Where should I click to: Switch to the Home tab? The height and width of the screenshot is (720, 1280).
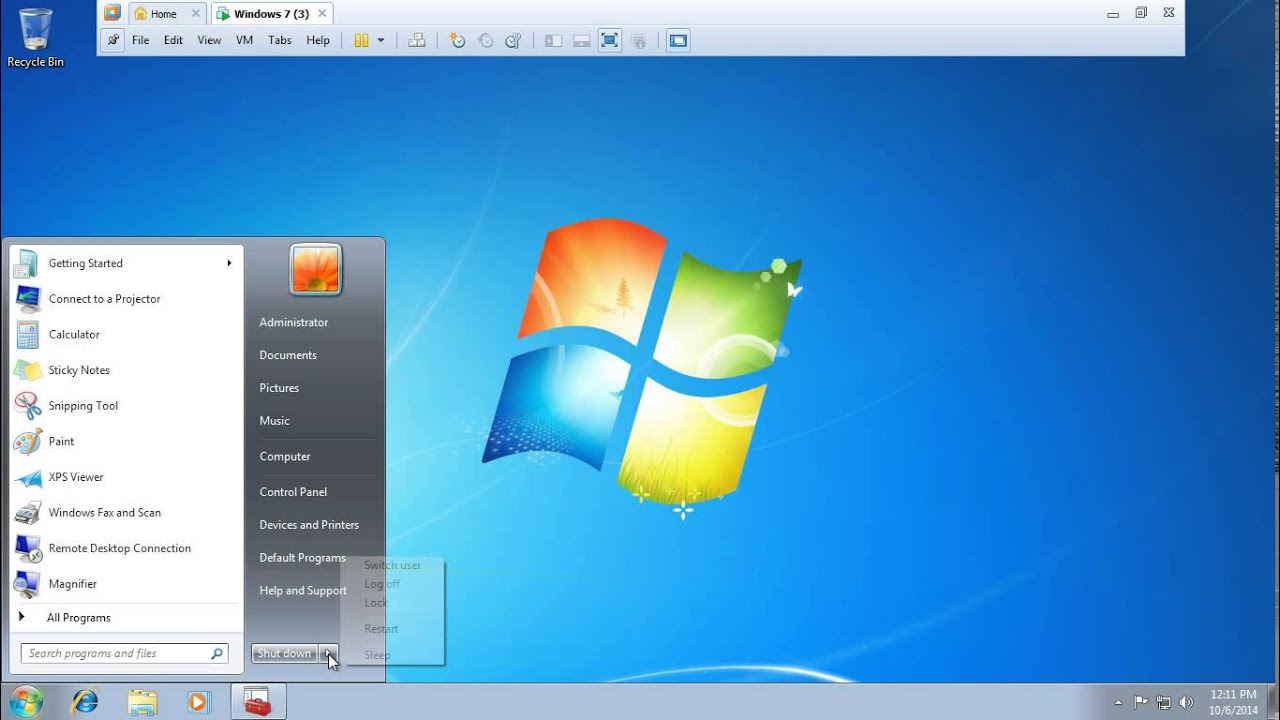point(163,14)
